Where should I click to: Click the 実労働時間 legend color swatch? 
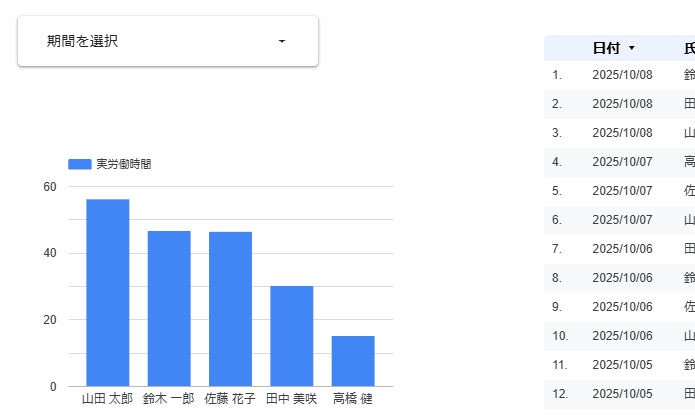(79, 163)
